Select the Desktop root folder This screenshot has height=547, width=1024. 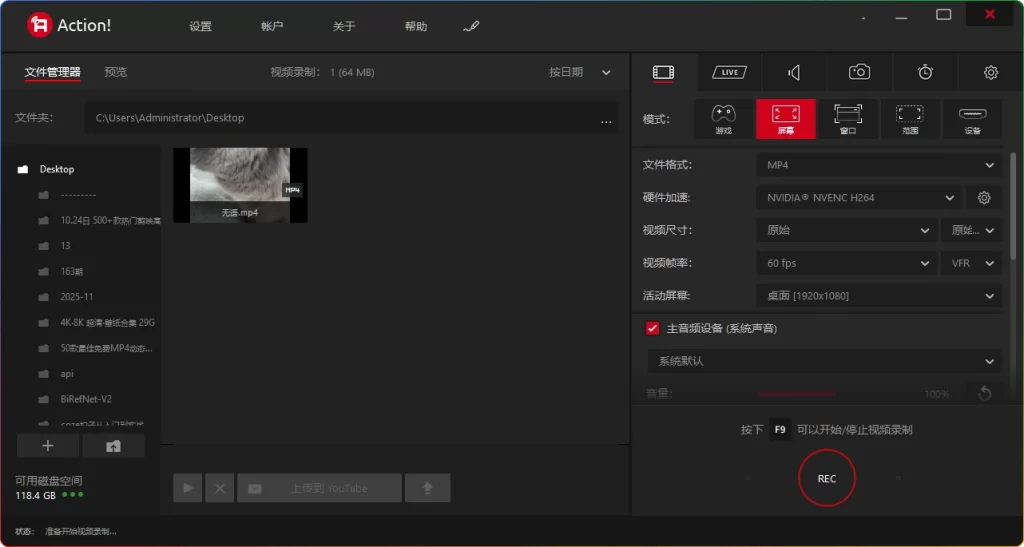click(57, 169)
